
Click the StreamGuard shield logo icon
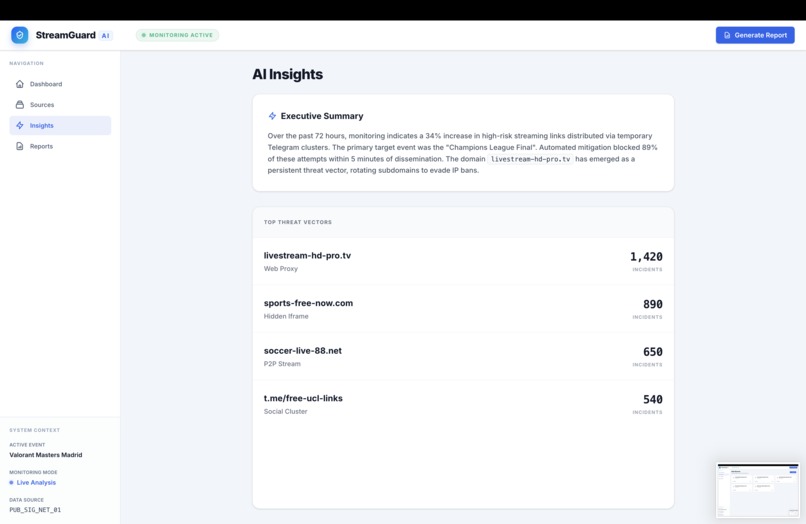pos(20,35)
